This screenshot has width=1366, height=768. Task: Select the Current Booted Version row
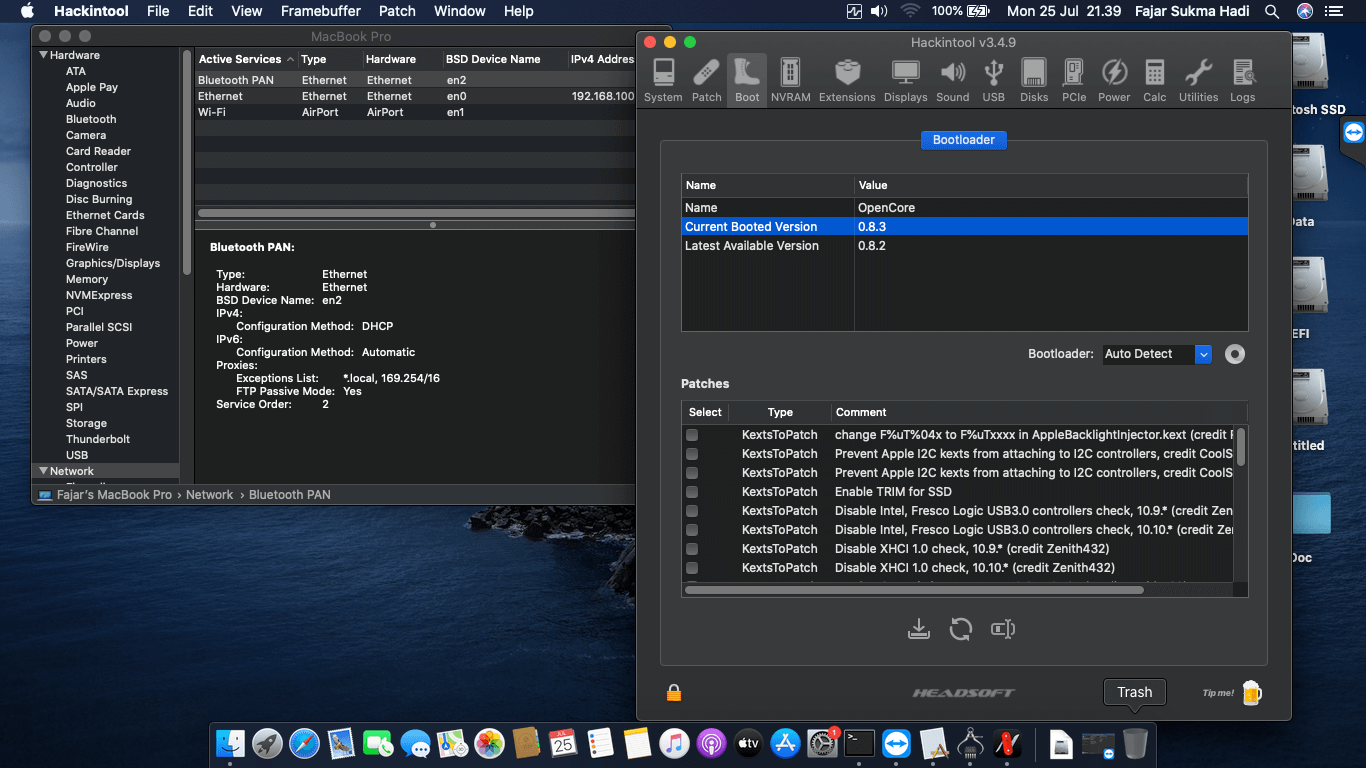click(x=964, y=227)
